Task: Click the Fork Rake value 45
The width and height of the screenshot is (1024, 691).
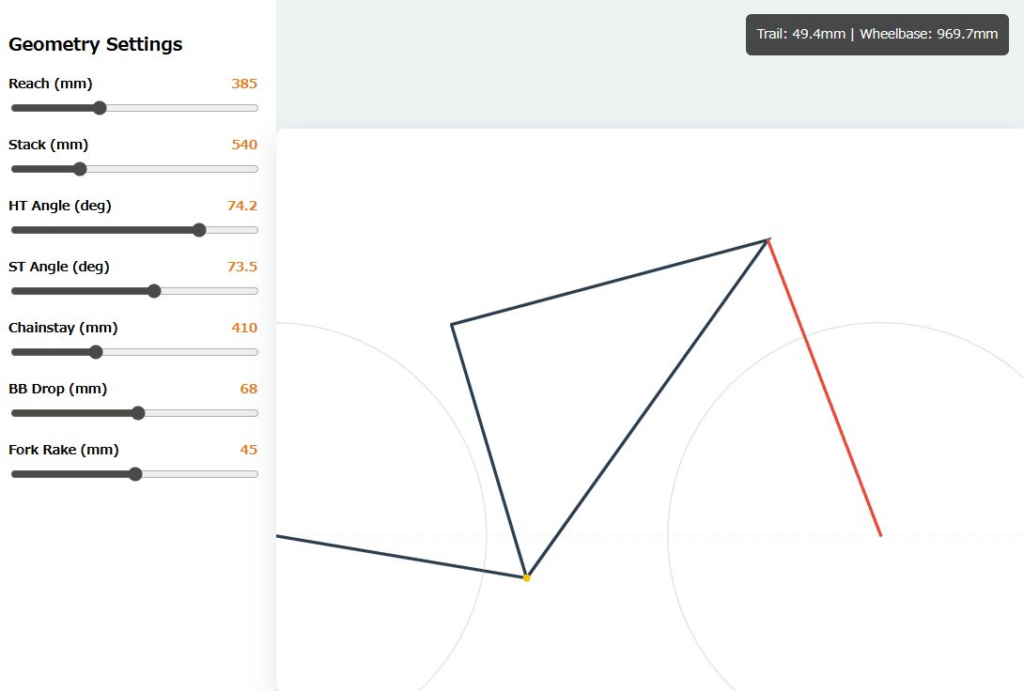Action: pyautogui.click(x=248, y=449)
